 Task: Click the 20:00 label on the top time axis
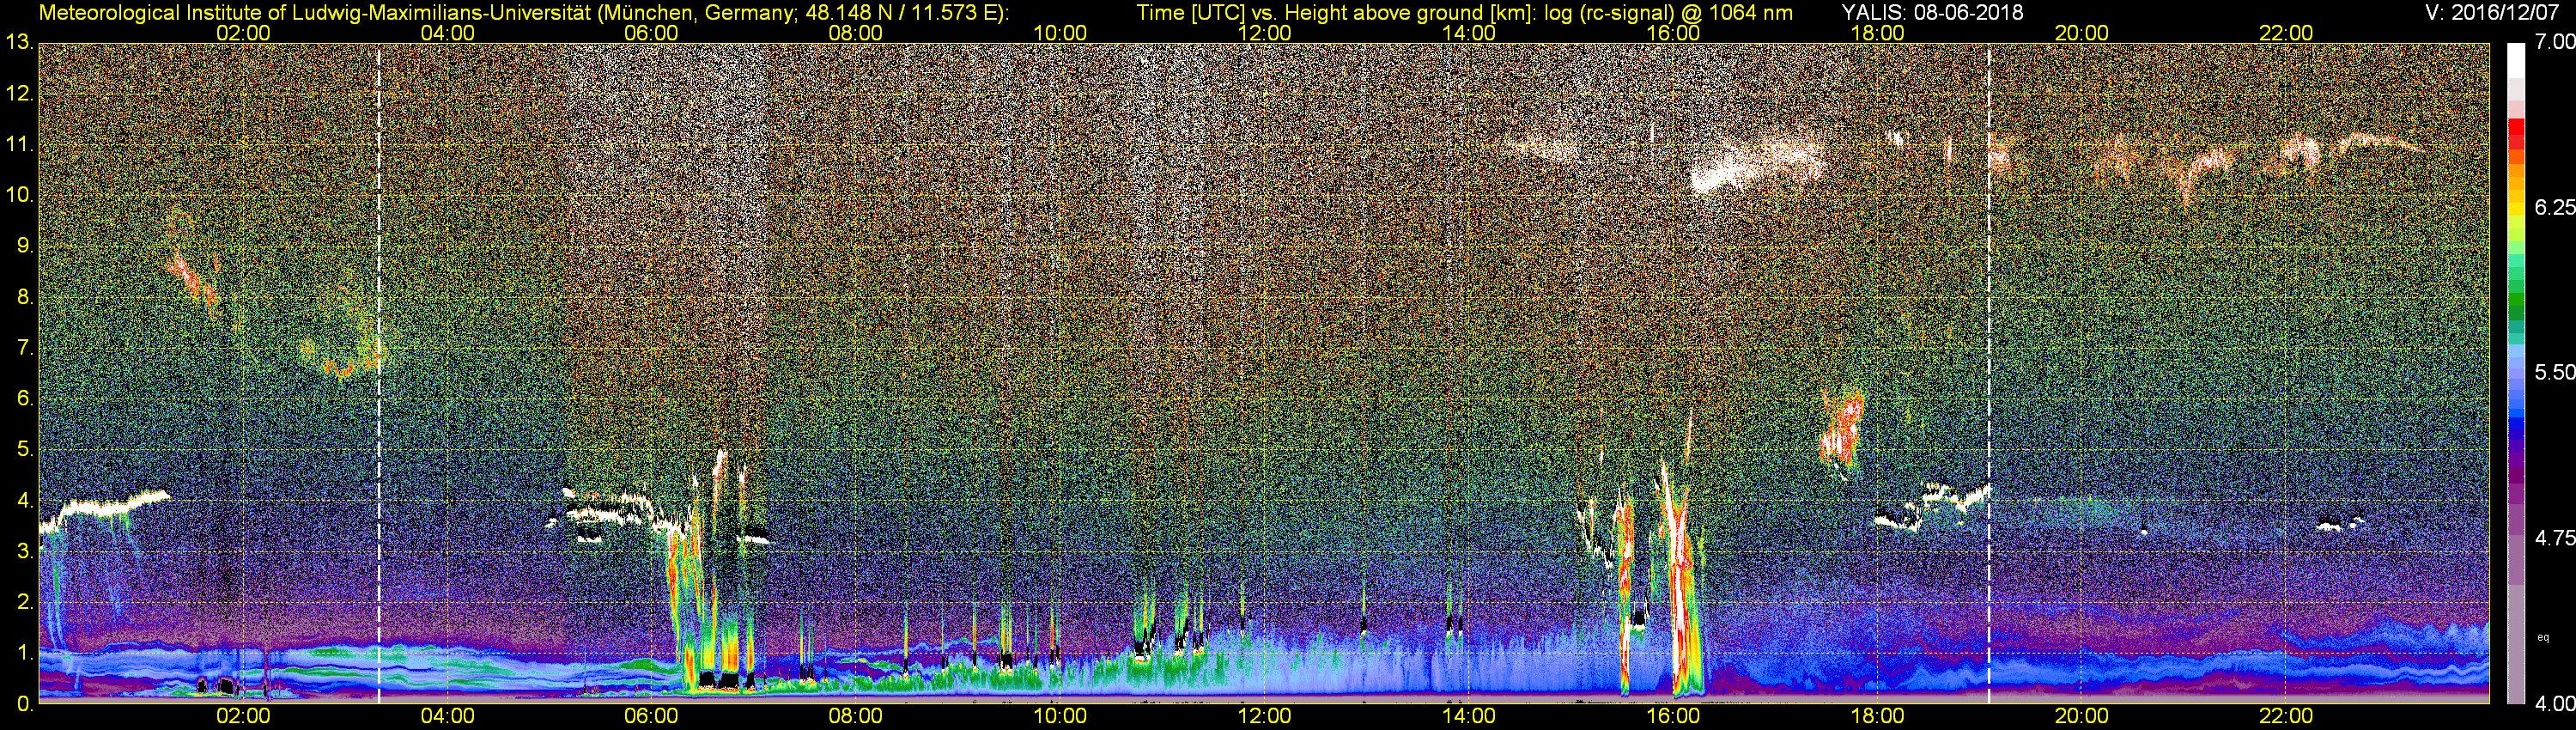(2082, 33)
